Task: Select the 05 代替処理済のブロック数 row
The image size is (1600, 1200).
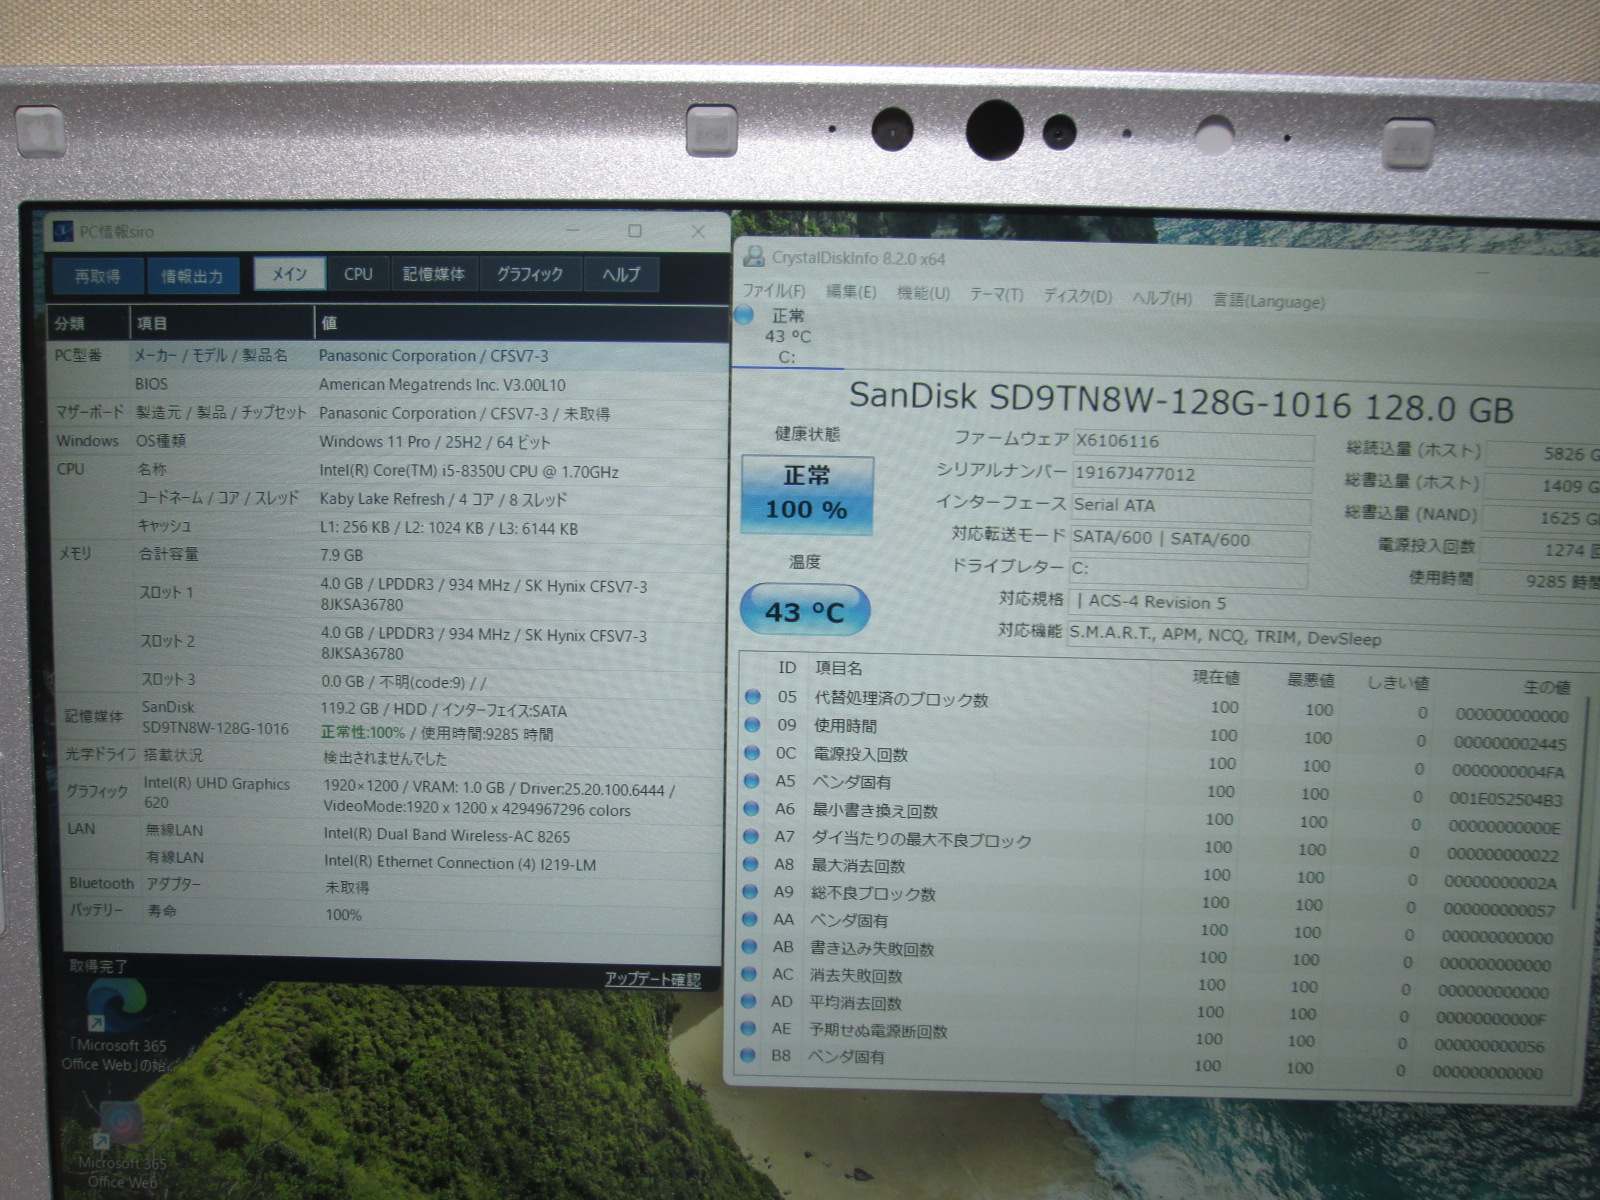Action: pos(1159,705)
